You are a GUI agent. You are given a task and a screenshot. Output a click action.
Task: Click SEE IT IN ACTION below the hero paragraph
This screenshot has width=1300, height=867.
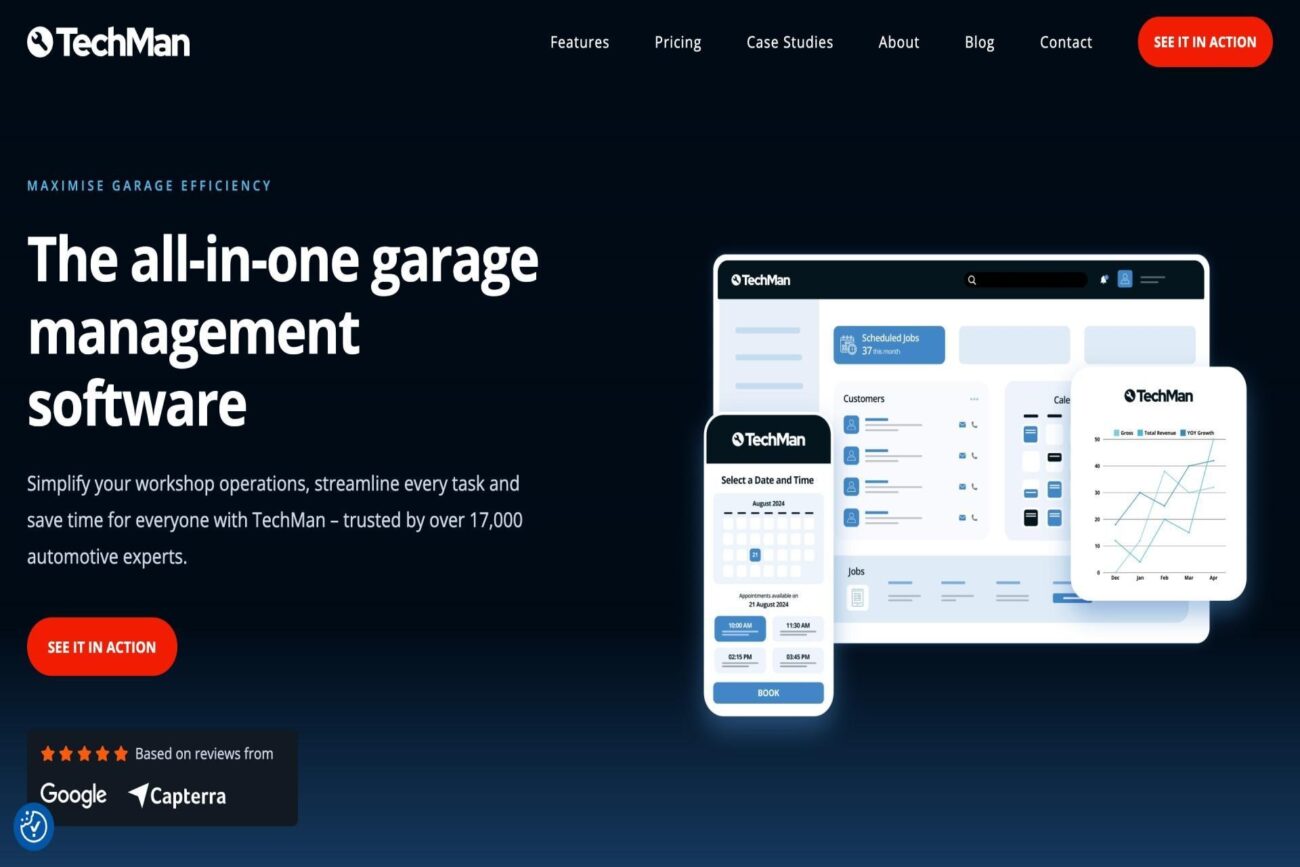tap(102, 647)
